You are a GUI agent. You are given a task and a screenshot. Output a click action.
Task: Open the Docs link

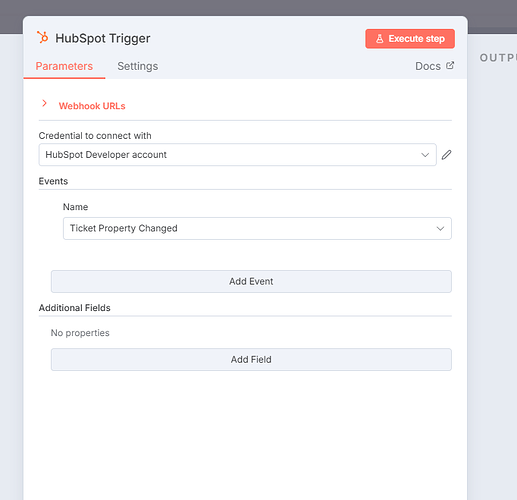click(x=428, y=66)
